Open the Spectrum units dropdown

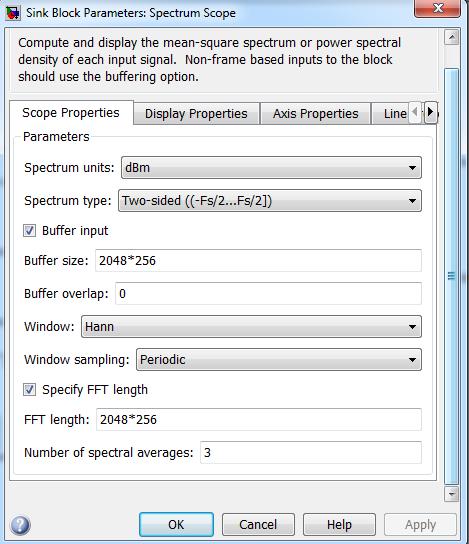[271, 168]
